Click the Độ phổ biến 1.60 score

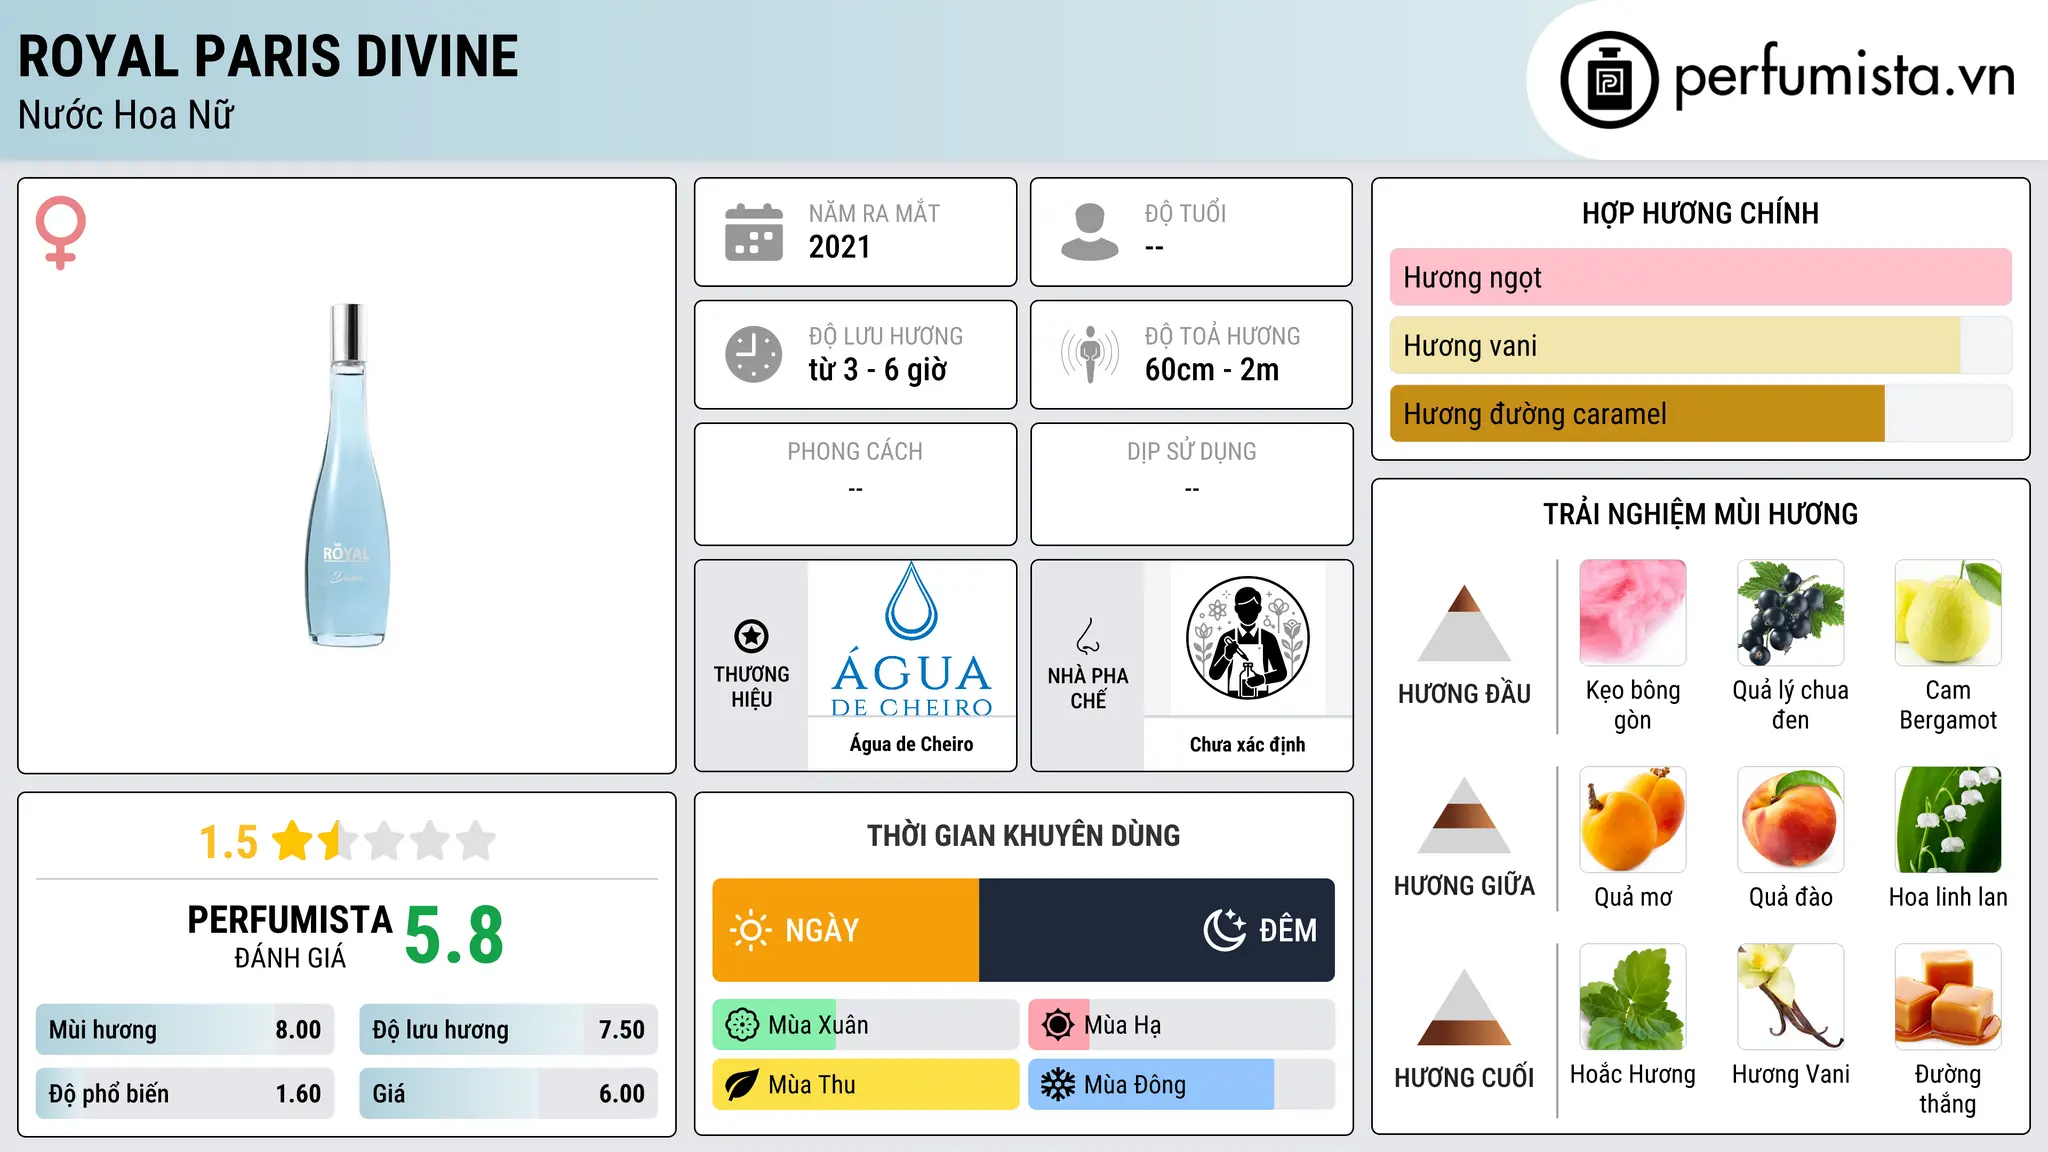(185, 1094)
